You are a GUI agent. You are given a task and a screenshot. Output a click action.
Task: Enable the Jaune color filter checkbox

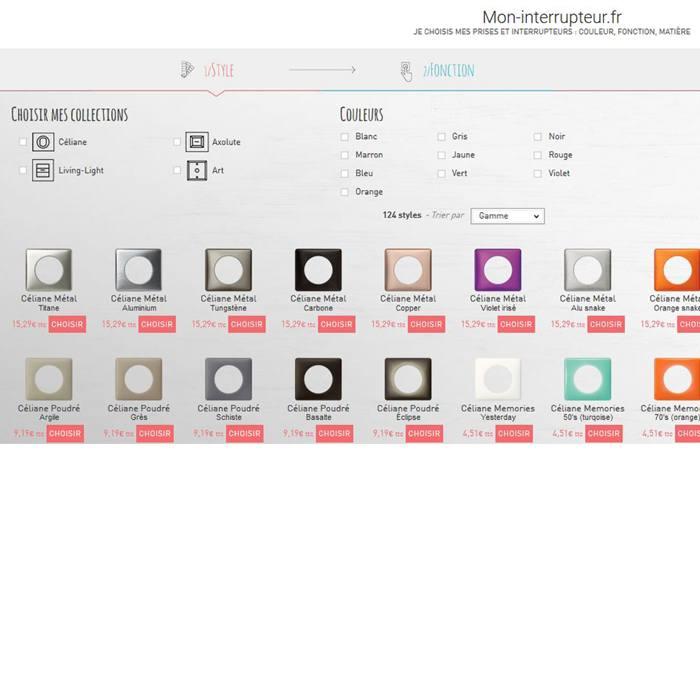coord(441,155)
